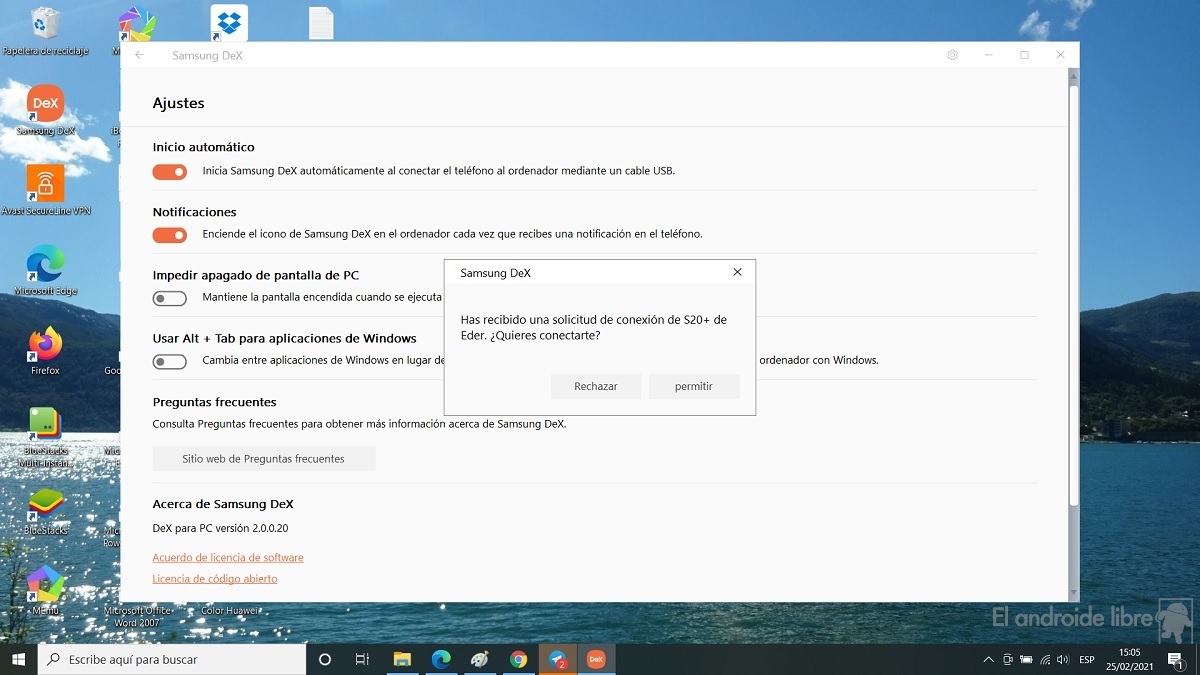Select the Dropbox shortcut on the desktop
Image resolution: width=1200 pixels, height=675 pixels.
(229, 22)
